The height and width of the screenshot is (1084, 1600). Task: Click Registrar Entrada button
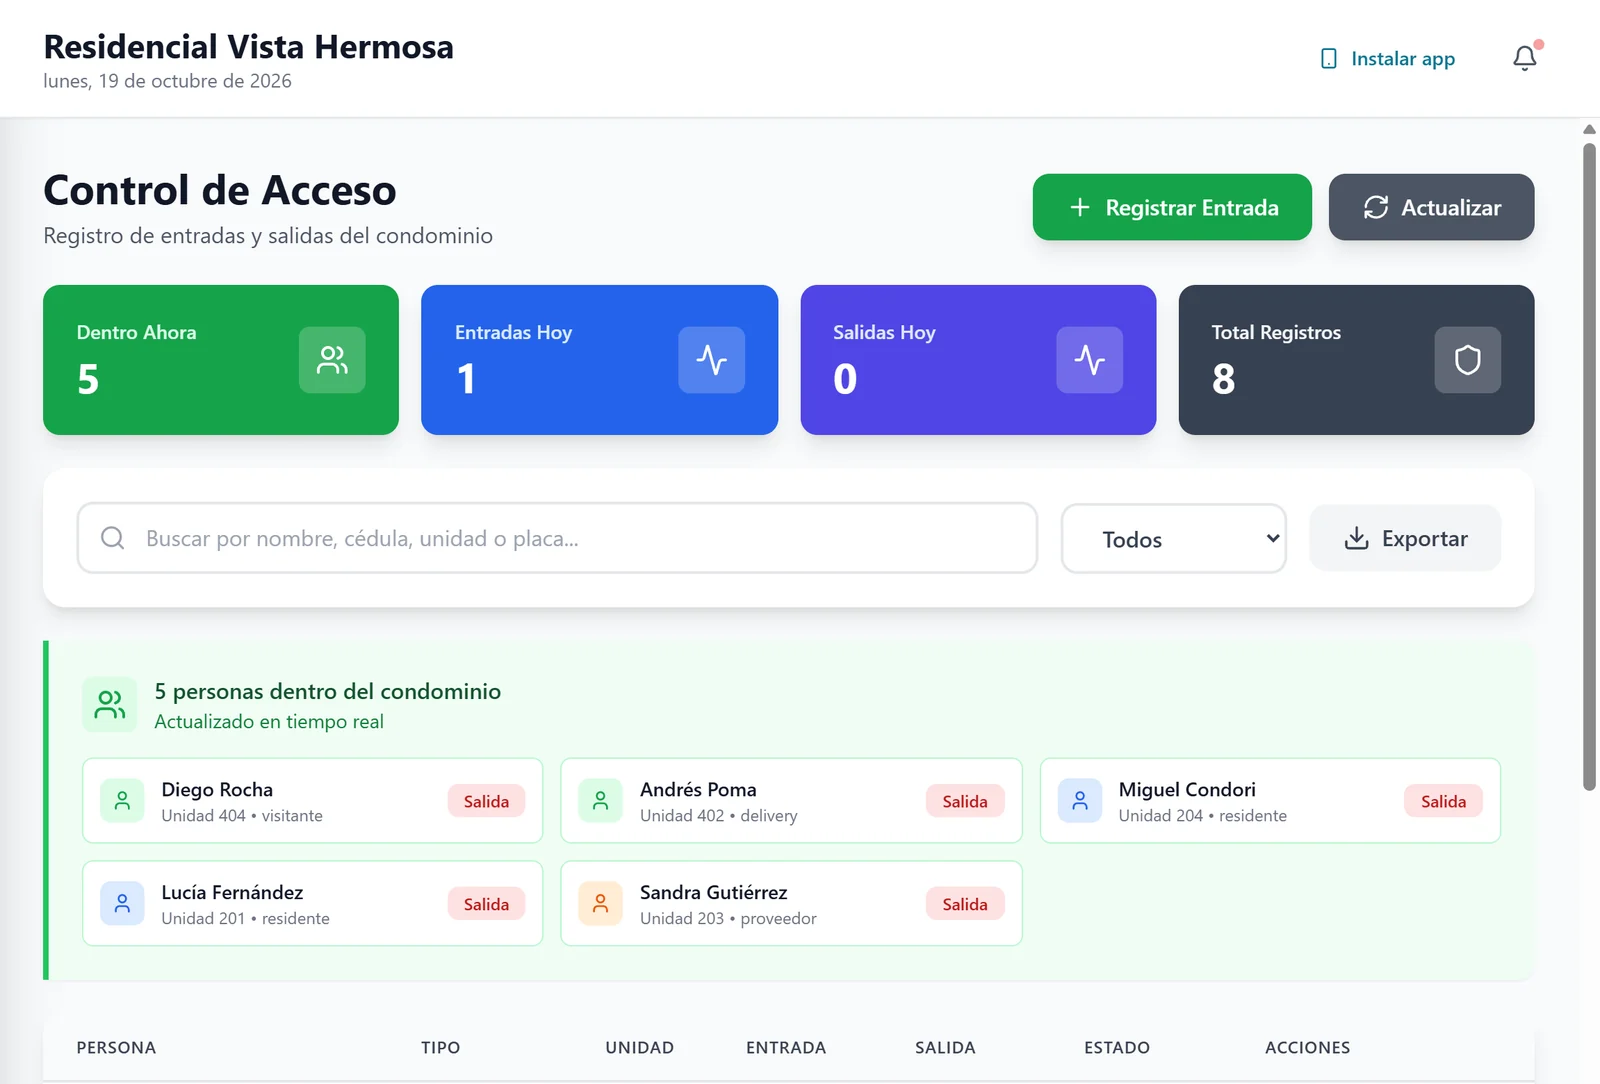pos(1172,207)
